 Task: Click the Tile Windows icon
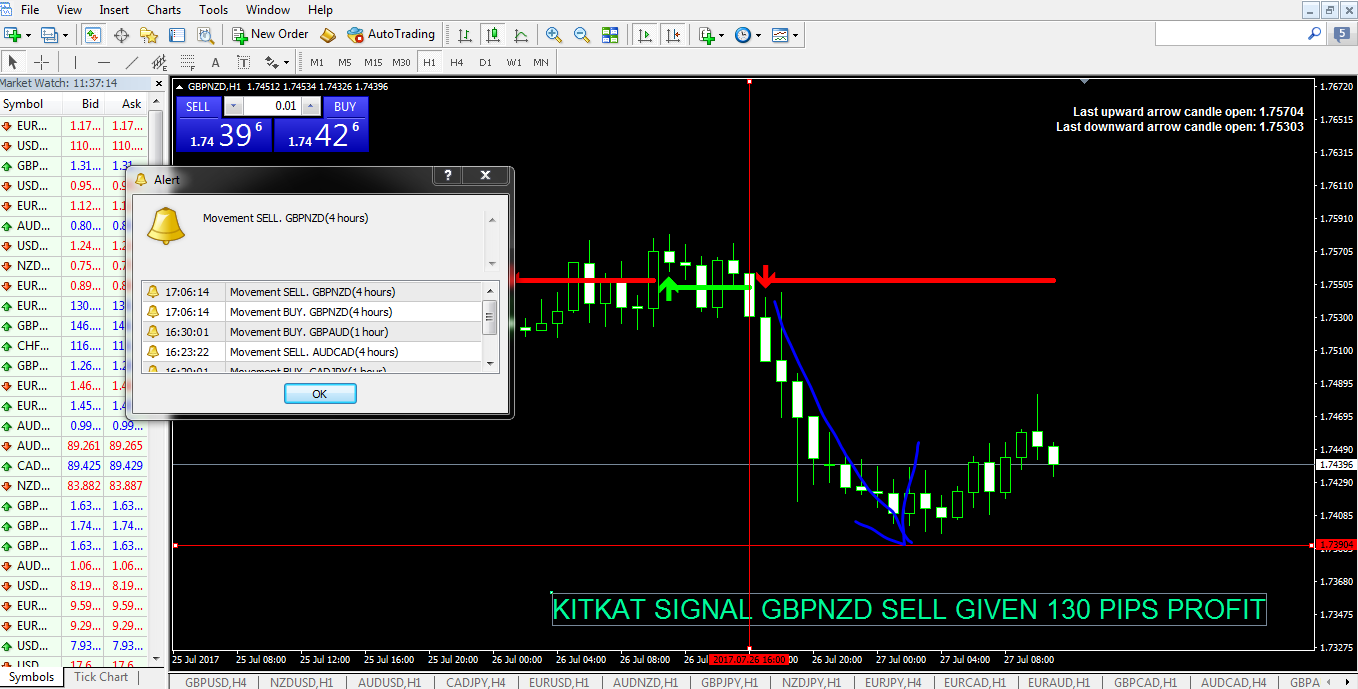610,34
